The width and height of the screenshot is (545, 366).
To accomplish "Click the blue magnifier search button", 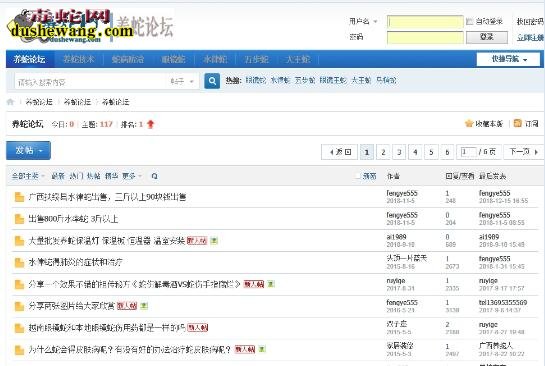I will pos(212,81).
